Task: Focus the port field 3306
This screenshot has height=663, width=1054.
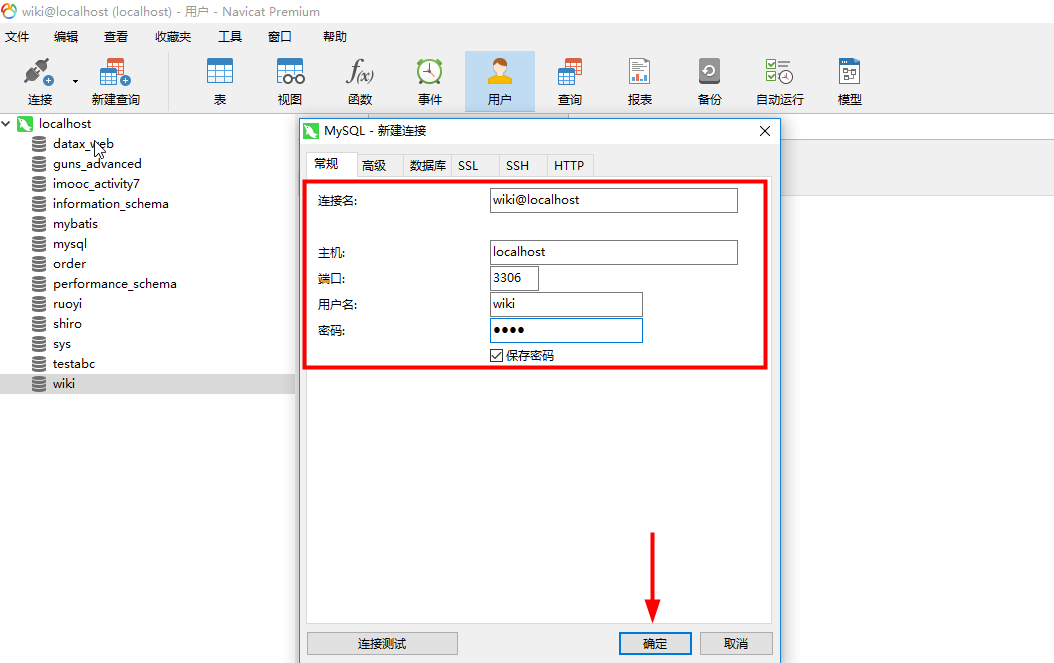Action: point(514,278)
